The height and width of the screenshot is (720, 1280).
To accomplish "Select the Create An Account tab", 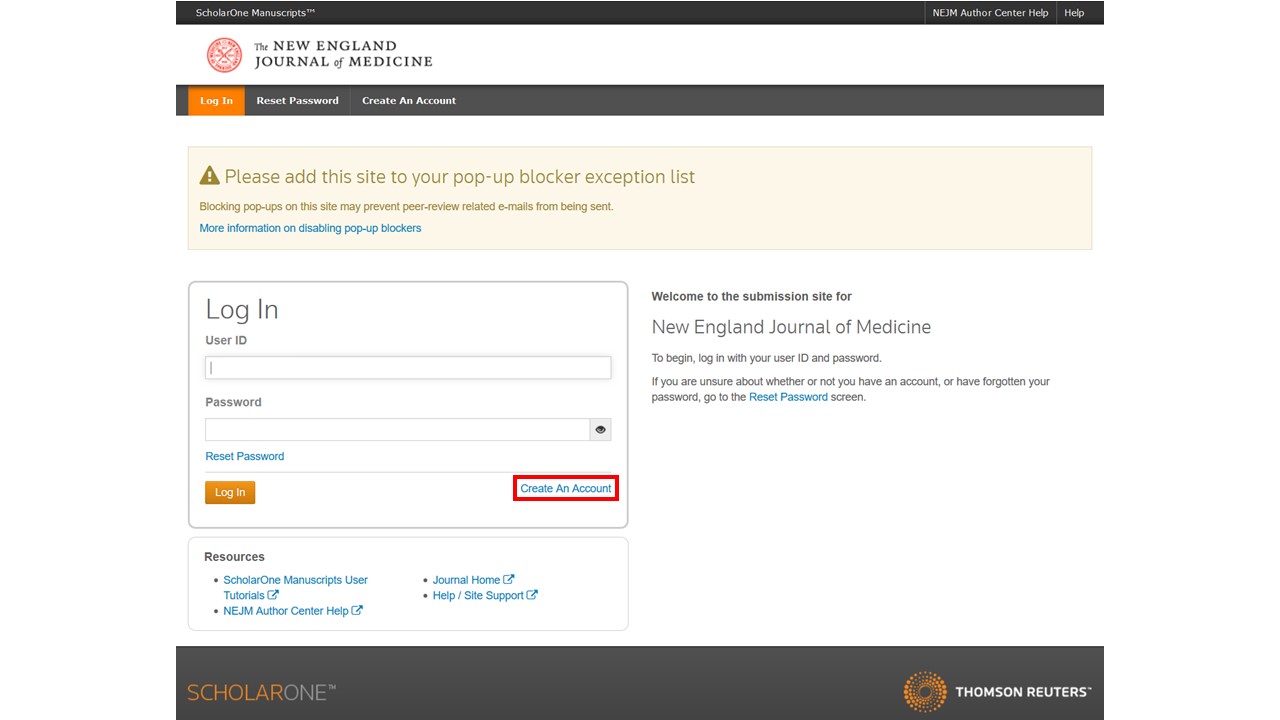I will pos(408,101).
